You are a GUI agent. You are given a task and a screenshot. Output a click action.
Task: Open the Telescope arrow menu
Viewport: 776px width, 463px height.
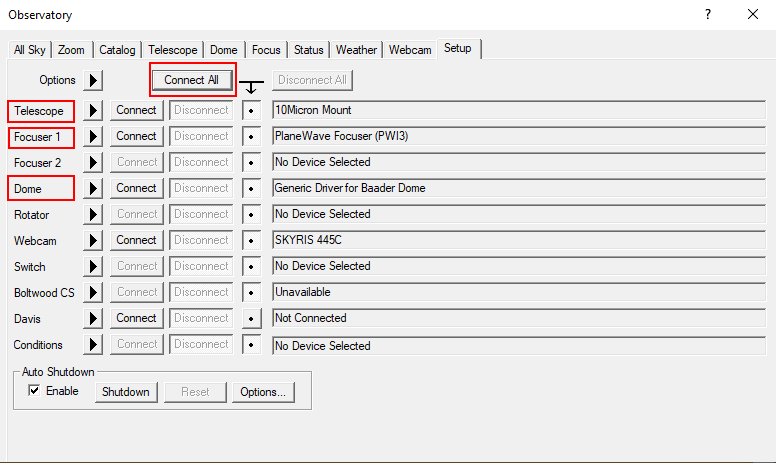click(x=93, y=110)
